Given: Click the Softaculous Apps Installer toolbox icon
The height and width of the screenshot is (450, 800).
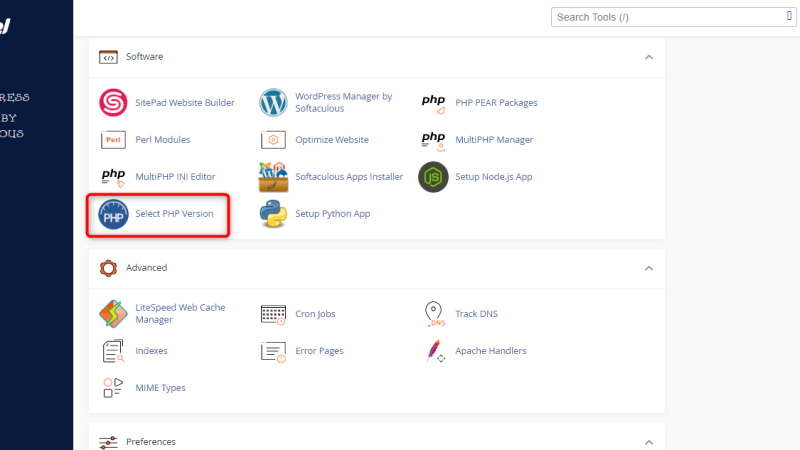Looking at the screenshot, I should click(273, 177).
